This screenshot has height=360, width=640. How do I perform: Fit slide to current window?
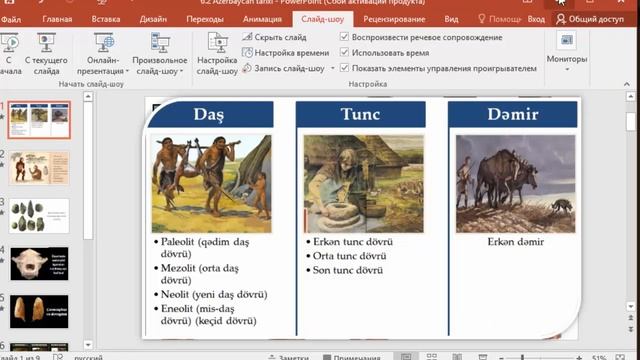620,357
